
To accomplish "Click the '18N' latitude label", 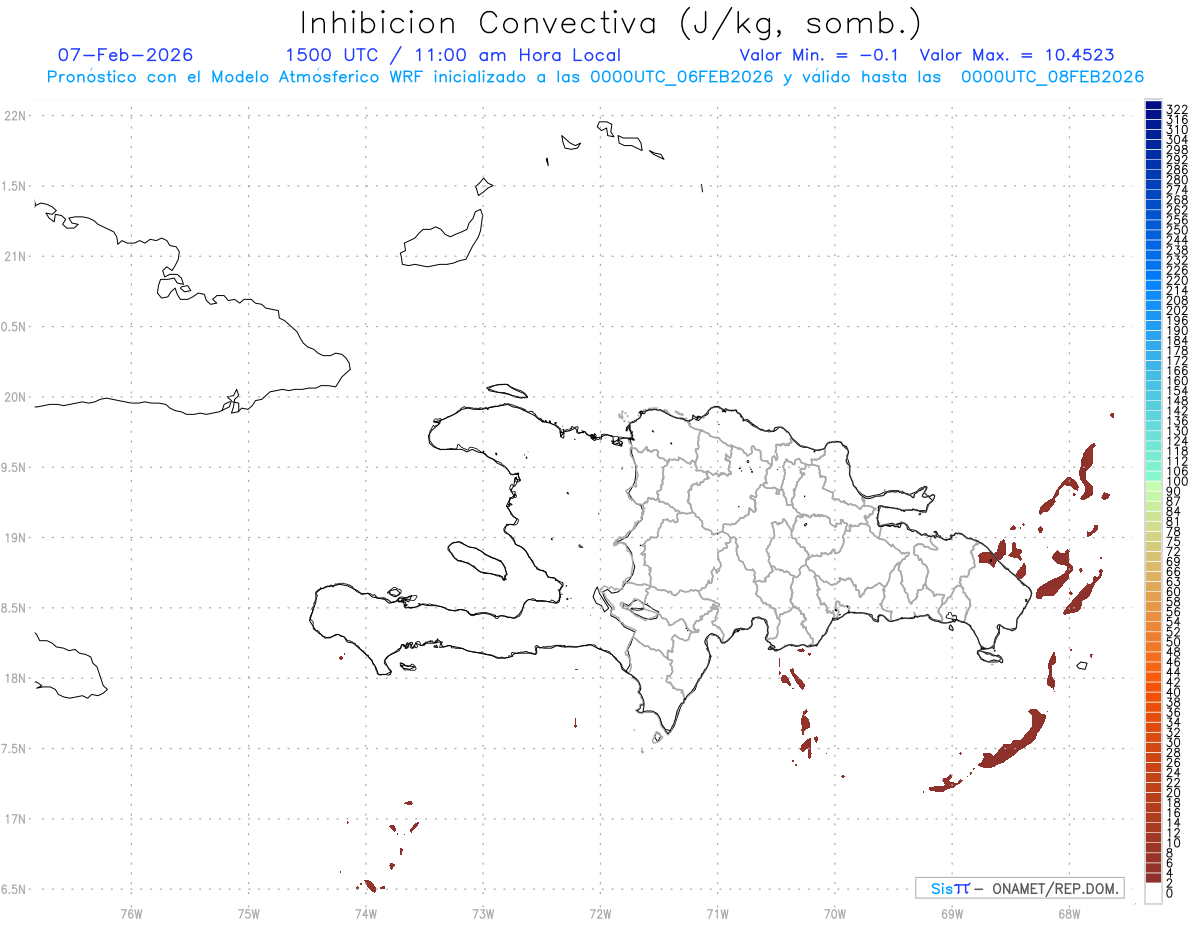I will coord(15,678).
